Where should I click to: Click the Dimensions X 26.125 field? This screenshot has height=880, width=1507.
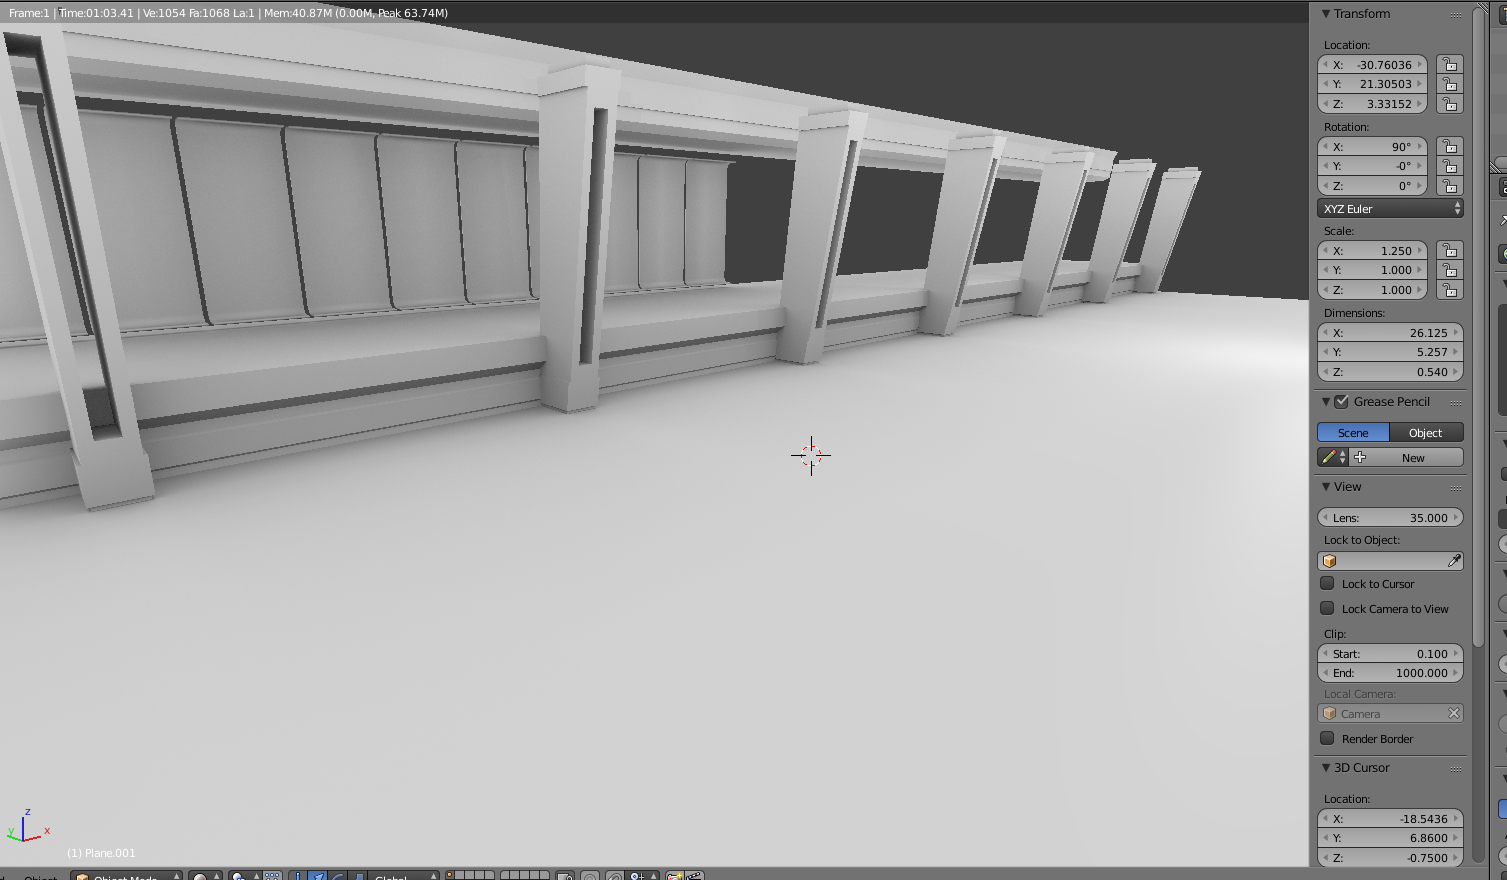tap(1390, 332)
